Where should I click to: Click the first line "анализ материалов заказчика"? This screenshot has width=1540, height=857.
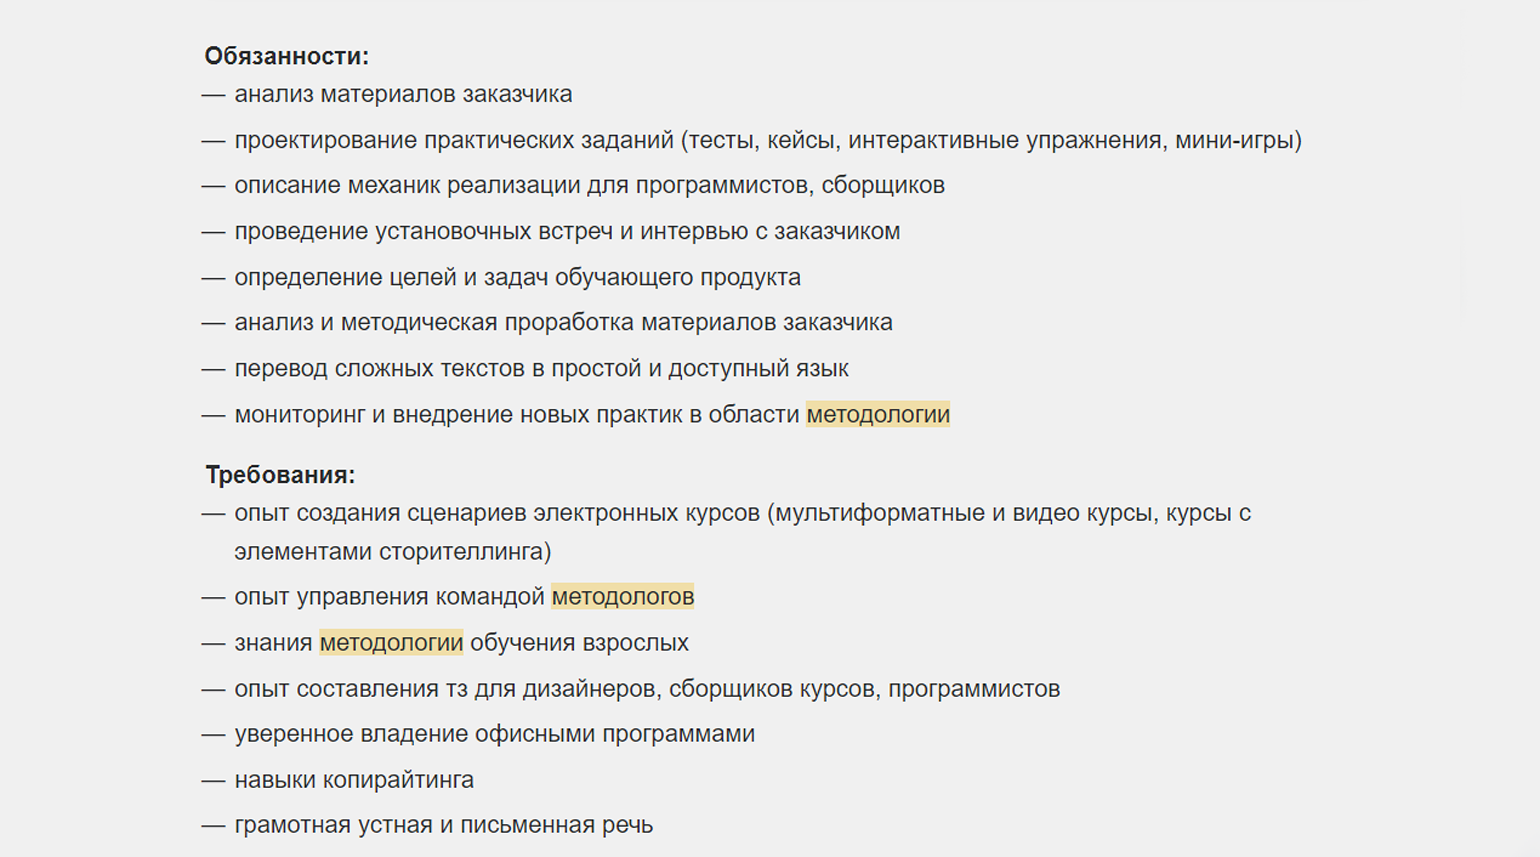pos(403,94)
